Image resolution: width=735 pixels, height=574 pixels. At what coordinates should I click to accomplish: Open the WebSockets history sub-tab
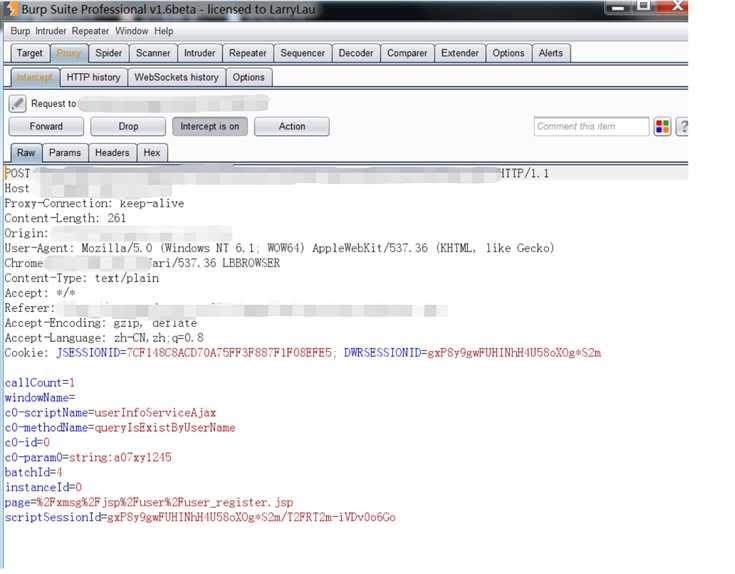(x=176, y=77)
